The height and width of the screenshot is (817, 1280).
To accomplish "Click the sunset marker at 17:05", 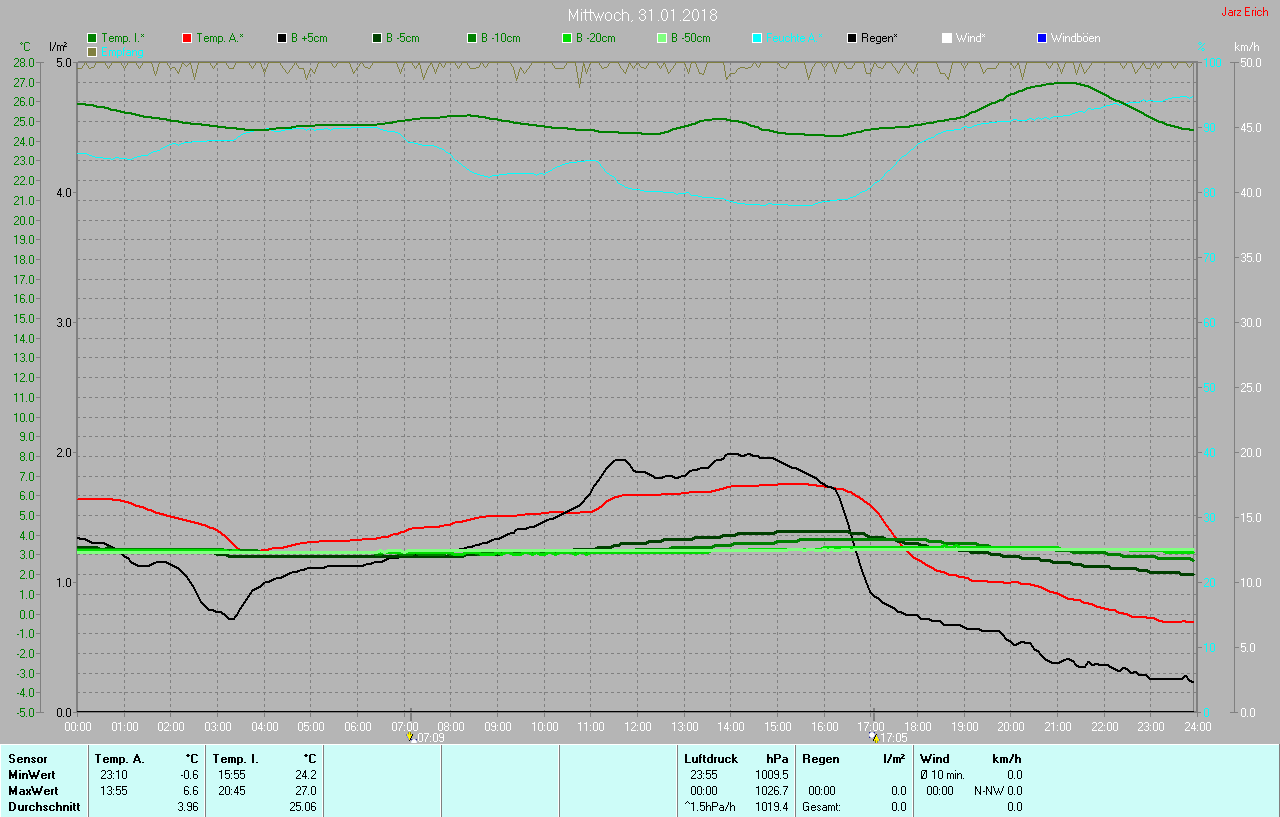I will point(875,737).
